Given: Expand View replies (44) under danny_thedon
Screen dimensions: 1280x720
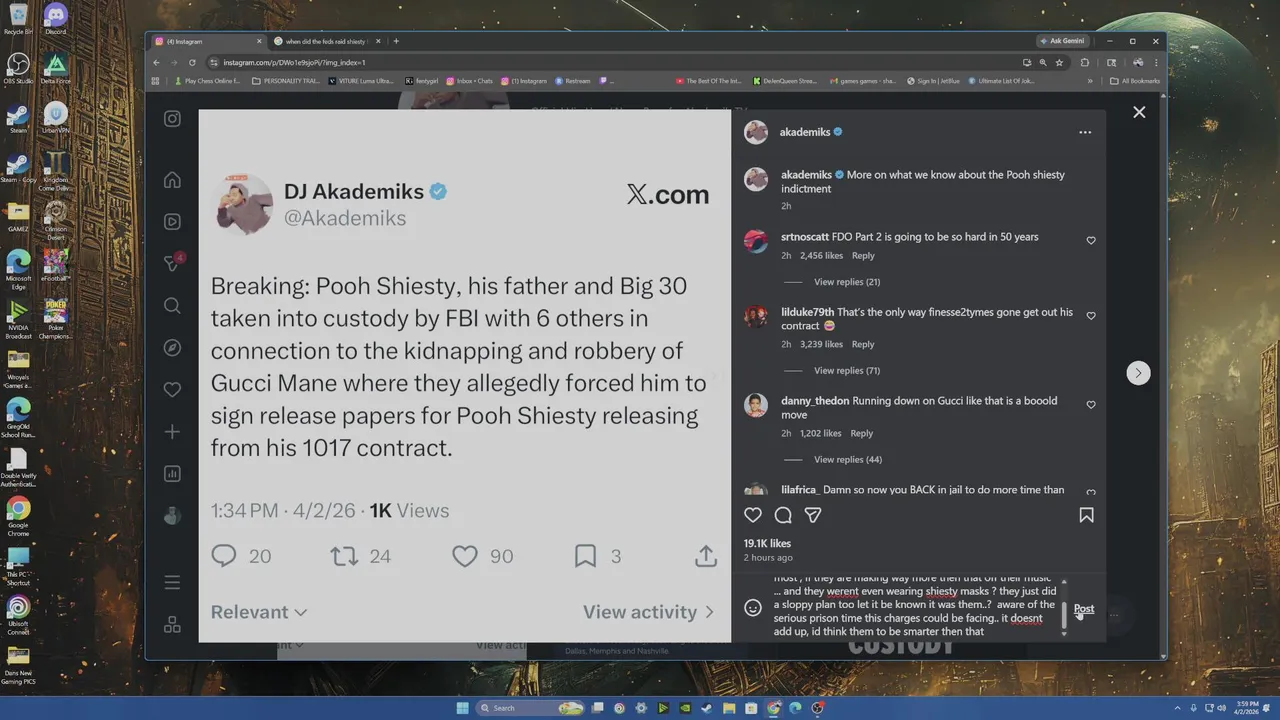Looking at the screenshot, I should pos(848,460).
